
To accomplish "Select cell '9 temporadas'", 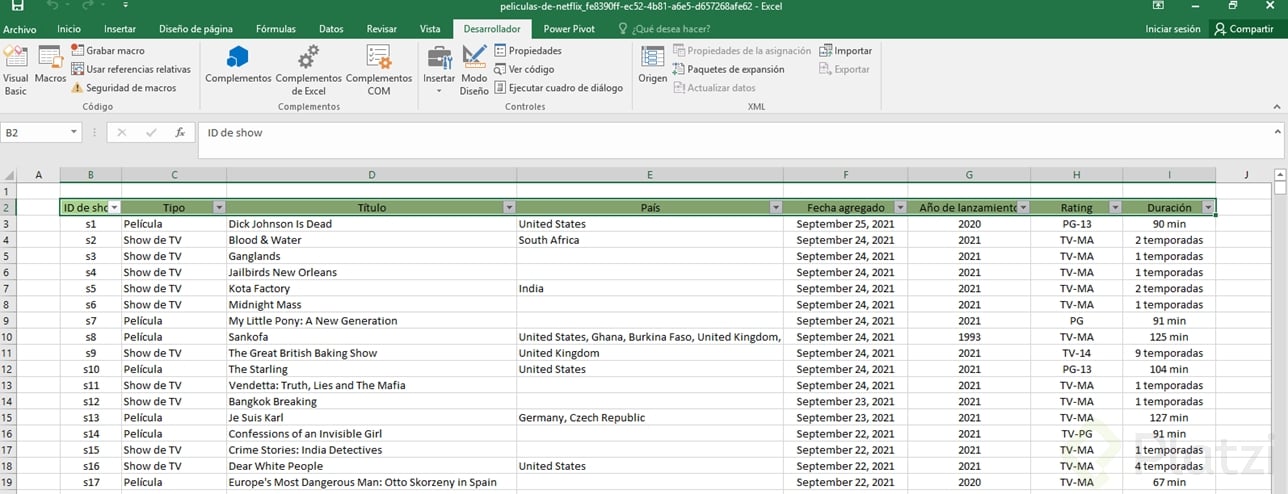I will click(x=1169, y=353).
